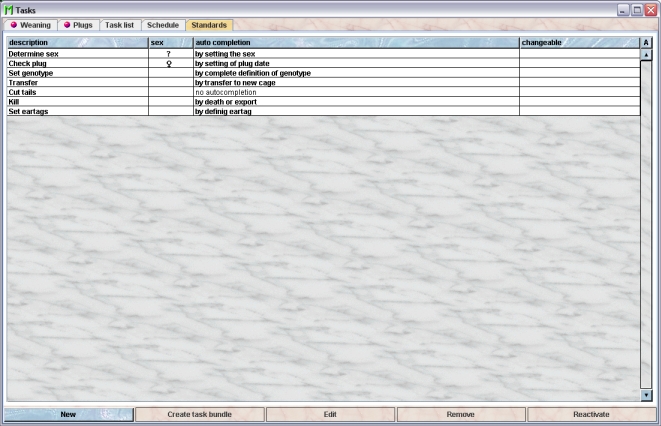Screen dimensions: 661x426
Task: Select the Set genotype task row
Action: coord(76,73)
